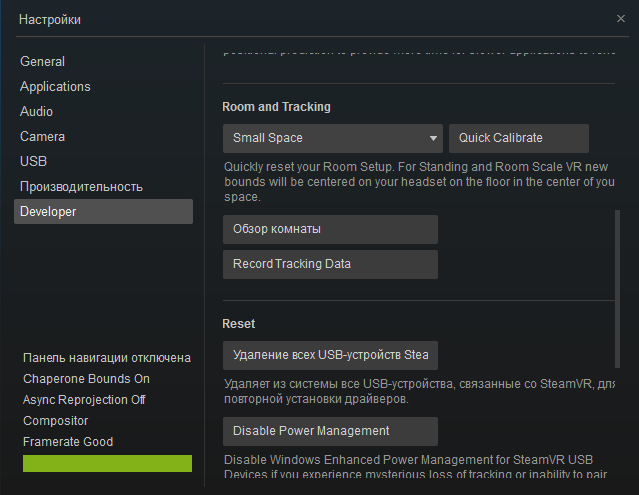Toggle the Chaperone Bounds On status
Screen dimensions: 639x495
(86, 379)
